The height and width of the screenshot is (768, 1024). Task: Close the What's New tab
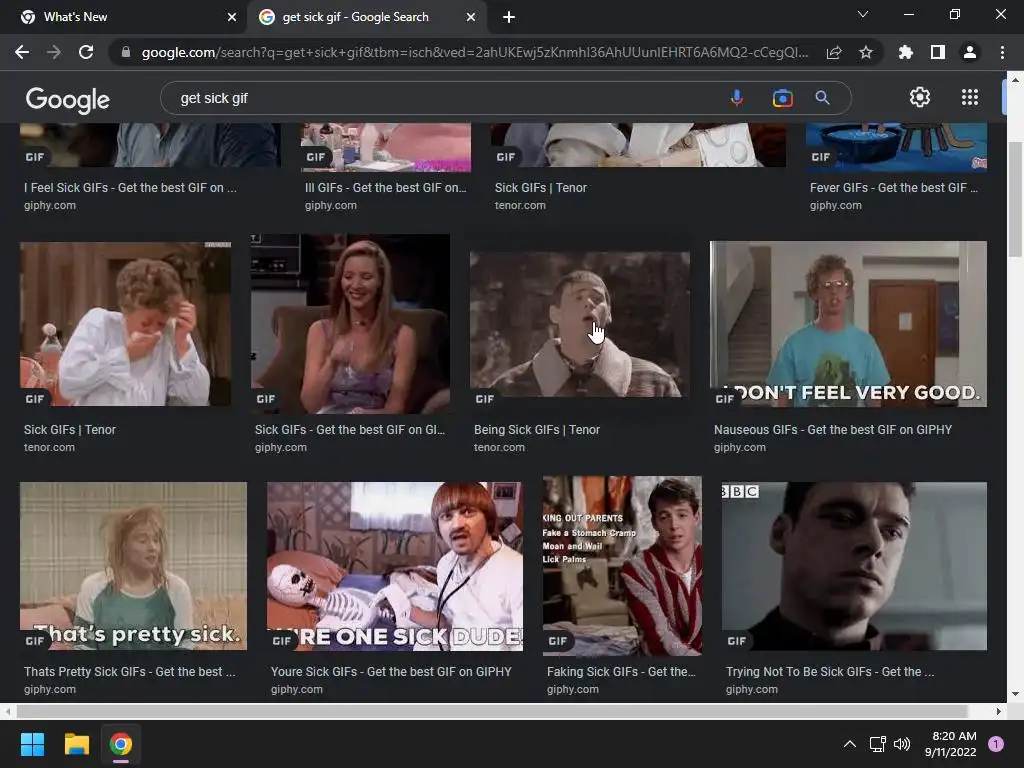[232, 17]
